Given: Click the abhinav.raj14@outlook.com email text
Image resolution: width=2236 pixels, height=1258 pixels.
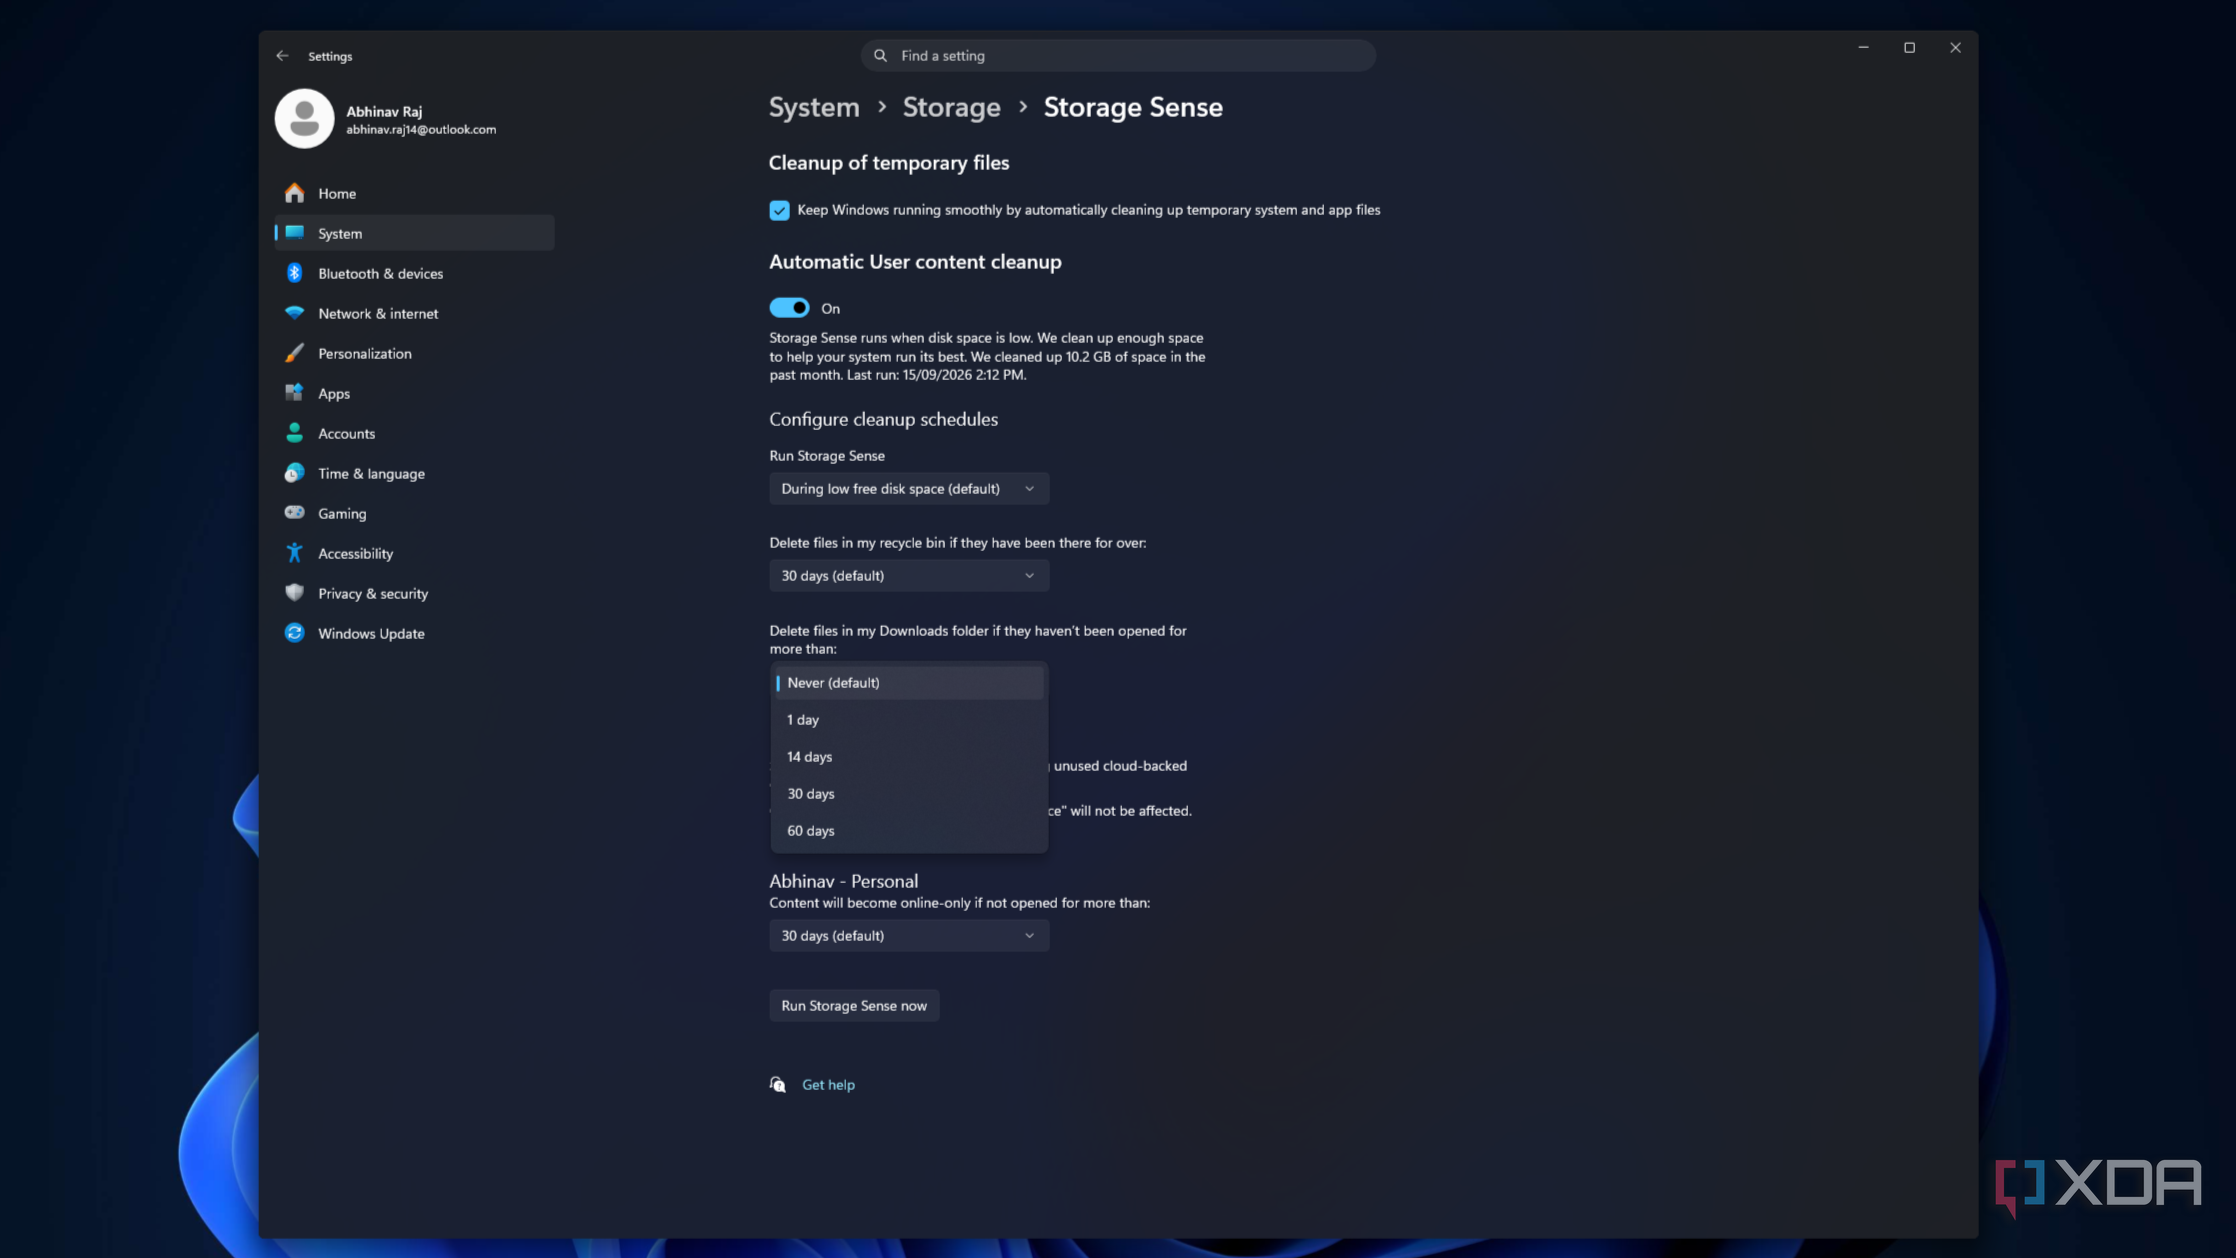Looking at the screenshot, I should click(421, 130).
